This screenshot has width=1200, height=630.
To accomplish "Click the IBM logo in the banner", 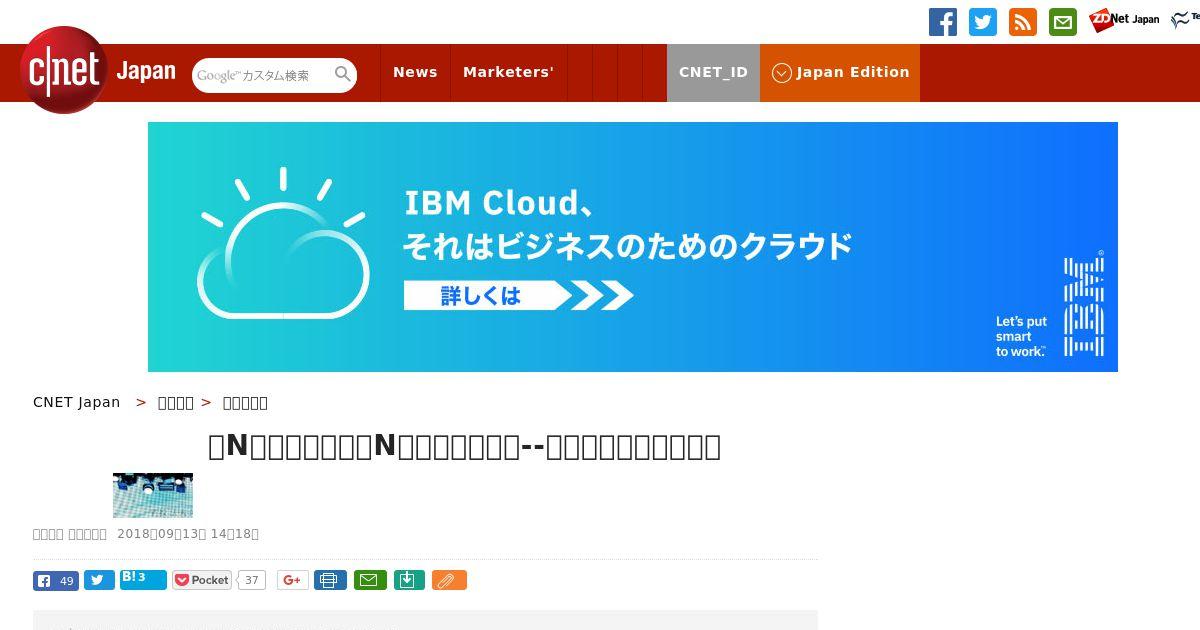I will pyautogui.click(x=1084, y=305).
